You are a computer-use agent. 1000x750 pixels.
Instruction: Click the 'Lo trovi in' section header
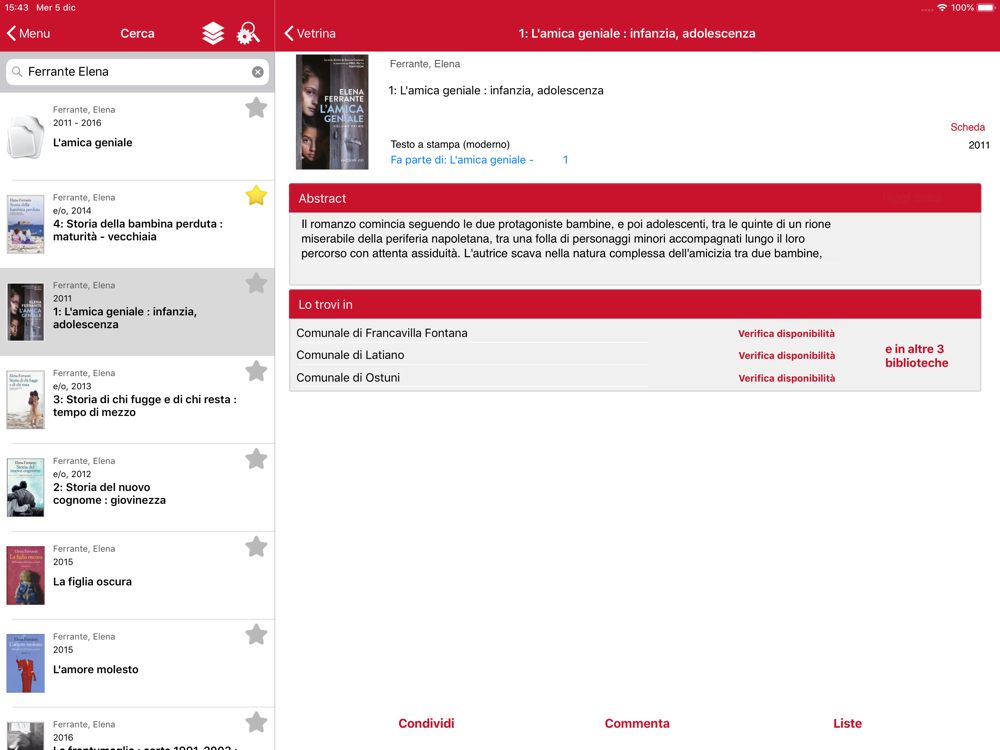(635, 304)
